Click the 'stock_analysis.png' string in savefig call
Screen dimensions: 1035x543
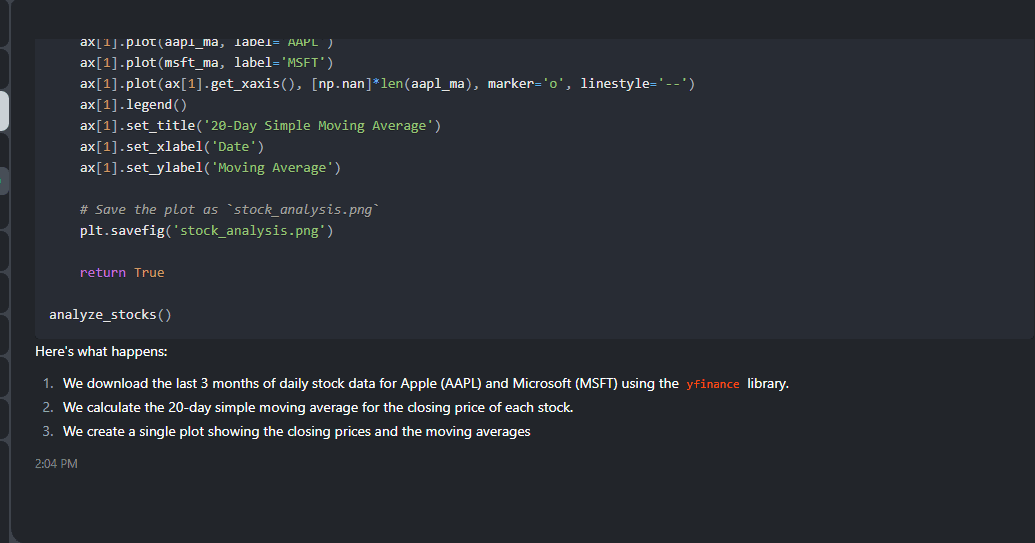[249, 230]
